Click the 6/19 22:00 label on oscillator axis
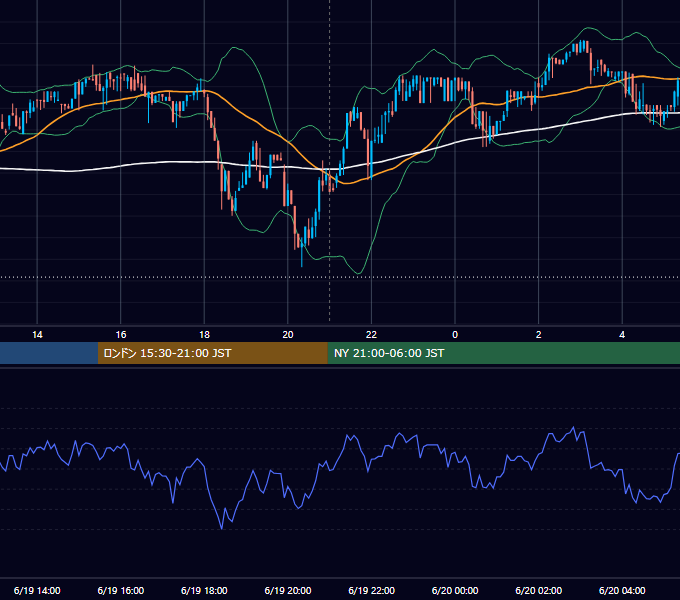This screenshot has width=680, height=600. (371, 590)
